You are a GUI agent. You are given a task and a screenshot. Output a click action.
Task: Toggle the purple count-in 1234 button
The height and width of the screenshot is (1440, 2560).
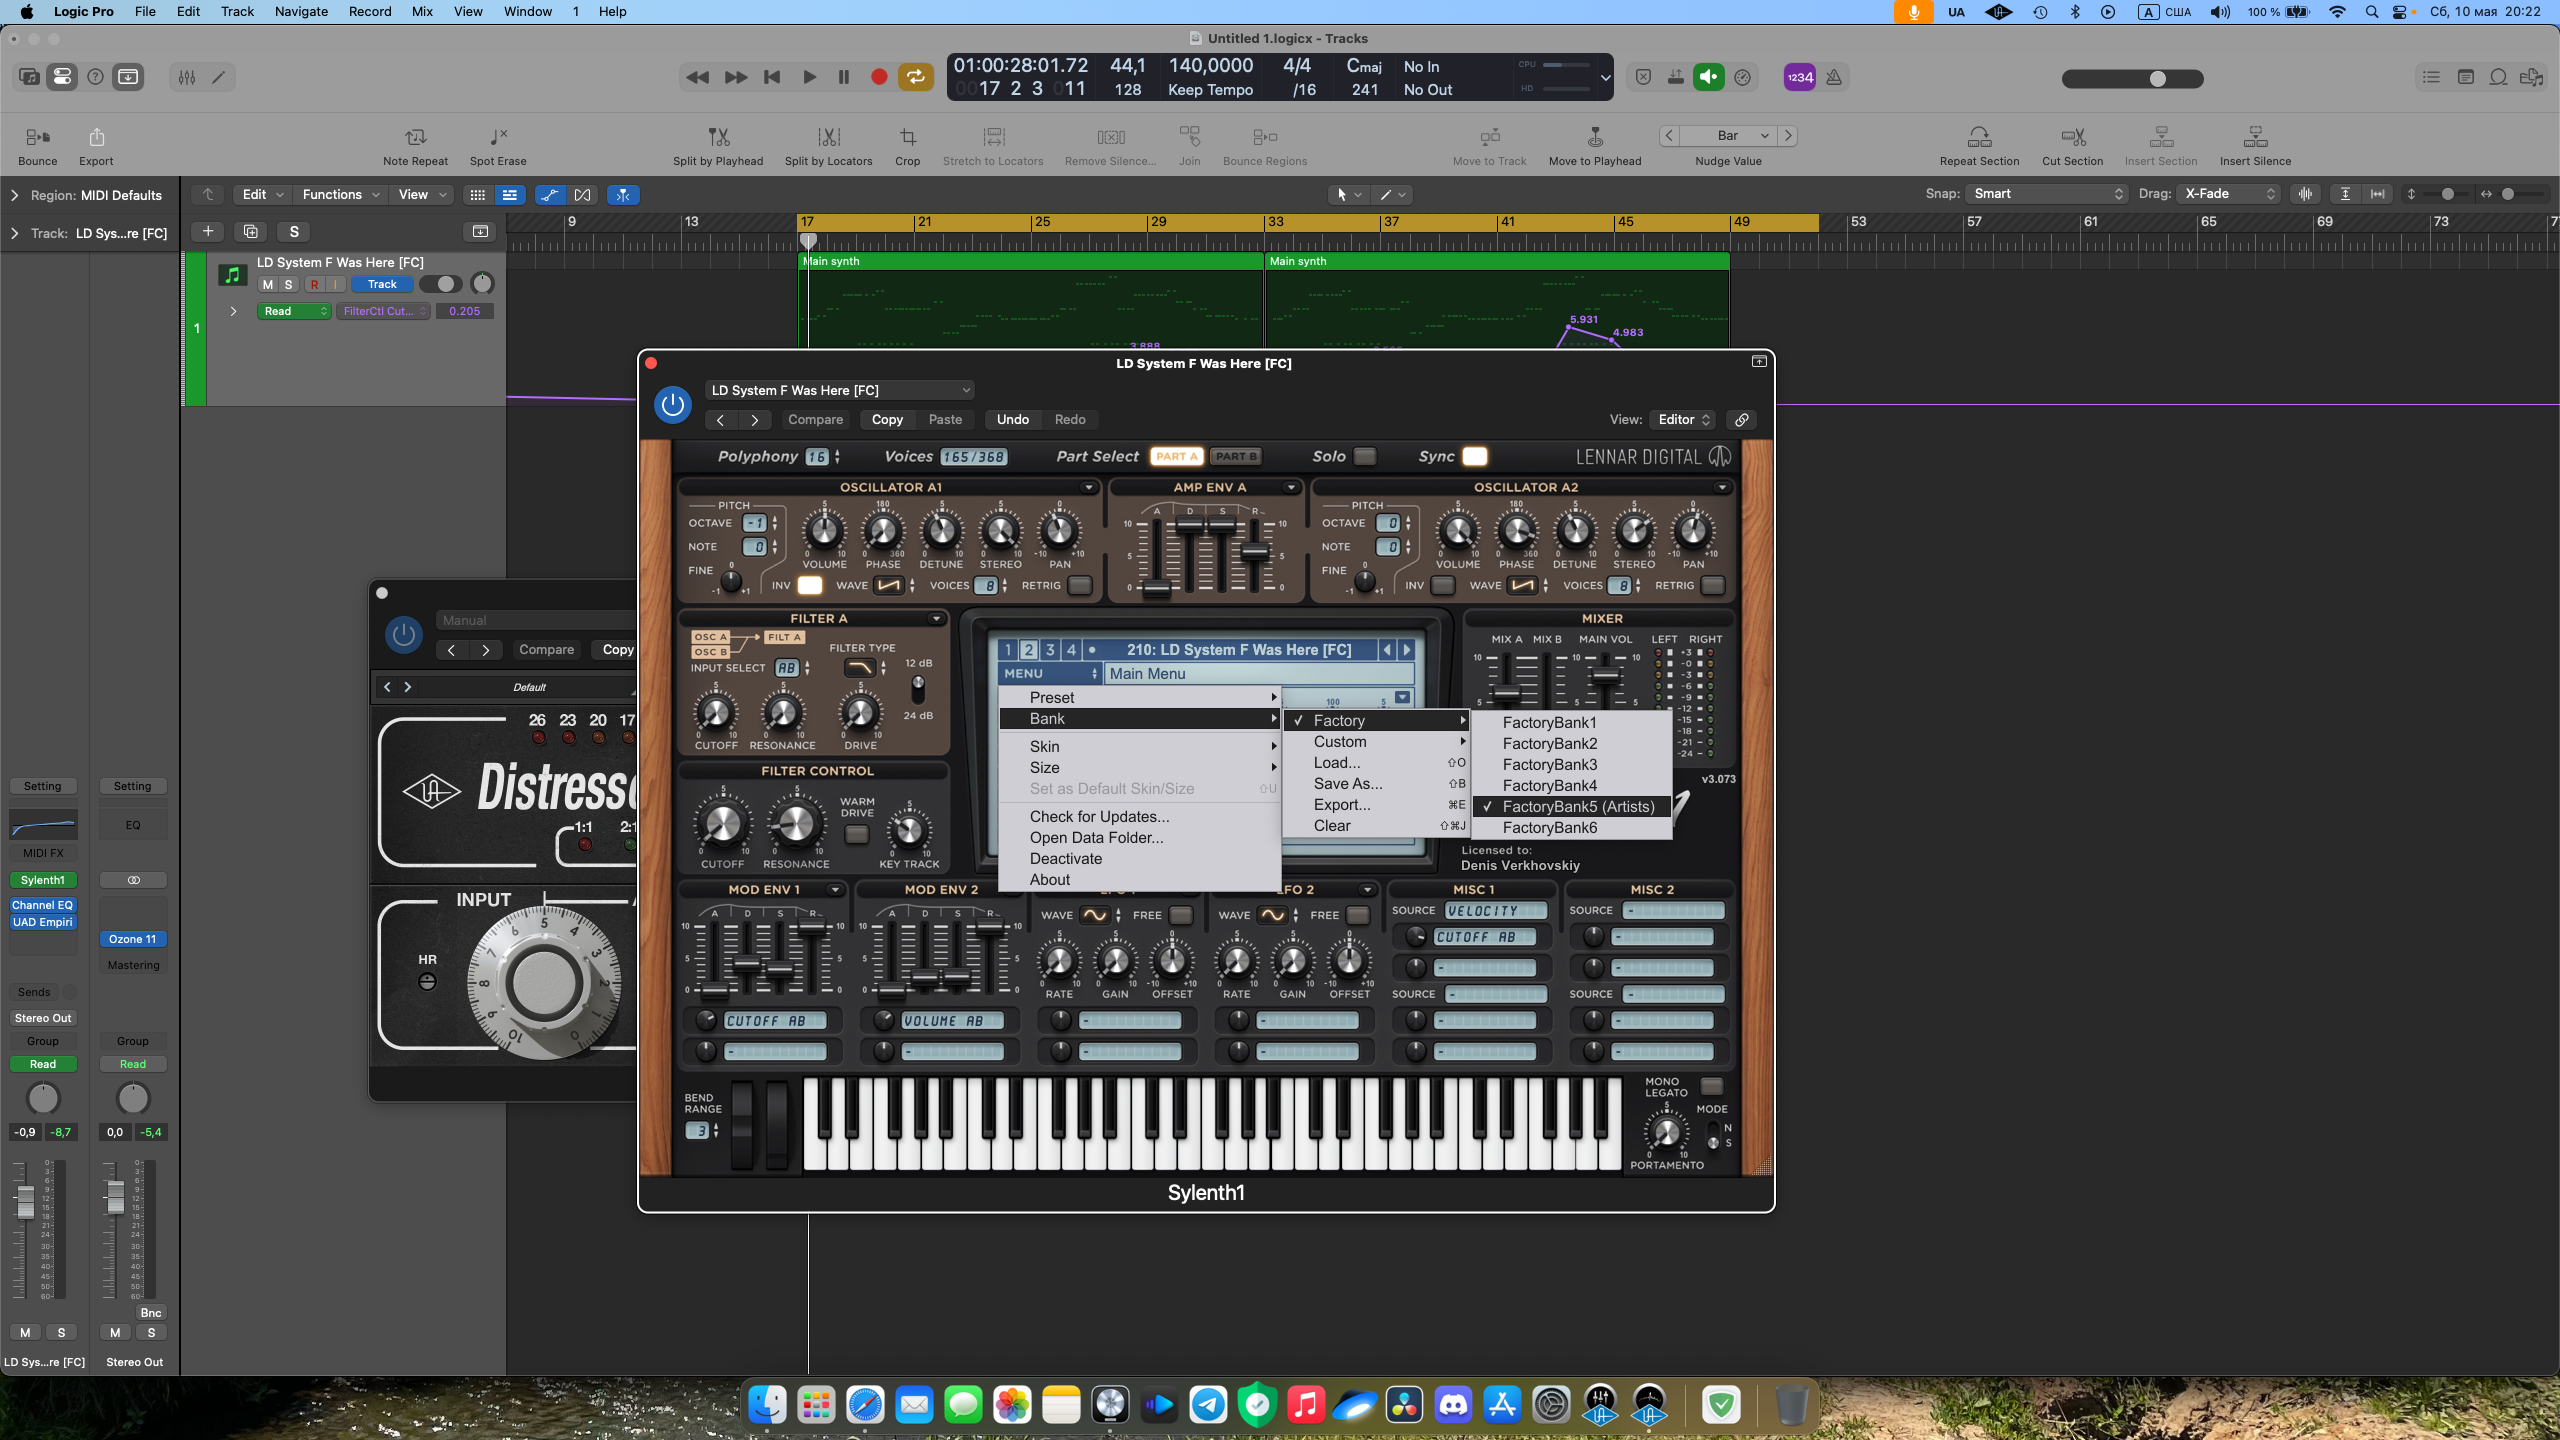(1800, 77)
